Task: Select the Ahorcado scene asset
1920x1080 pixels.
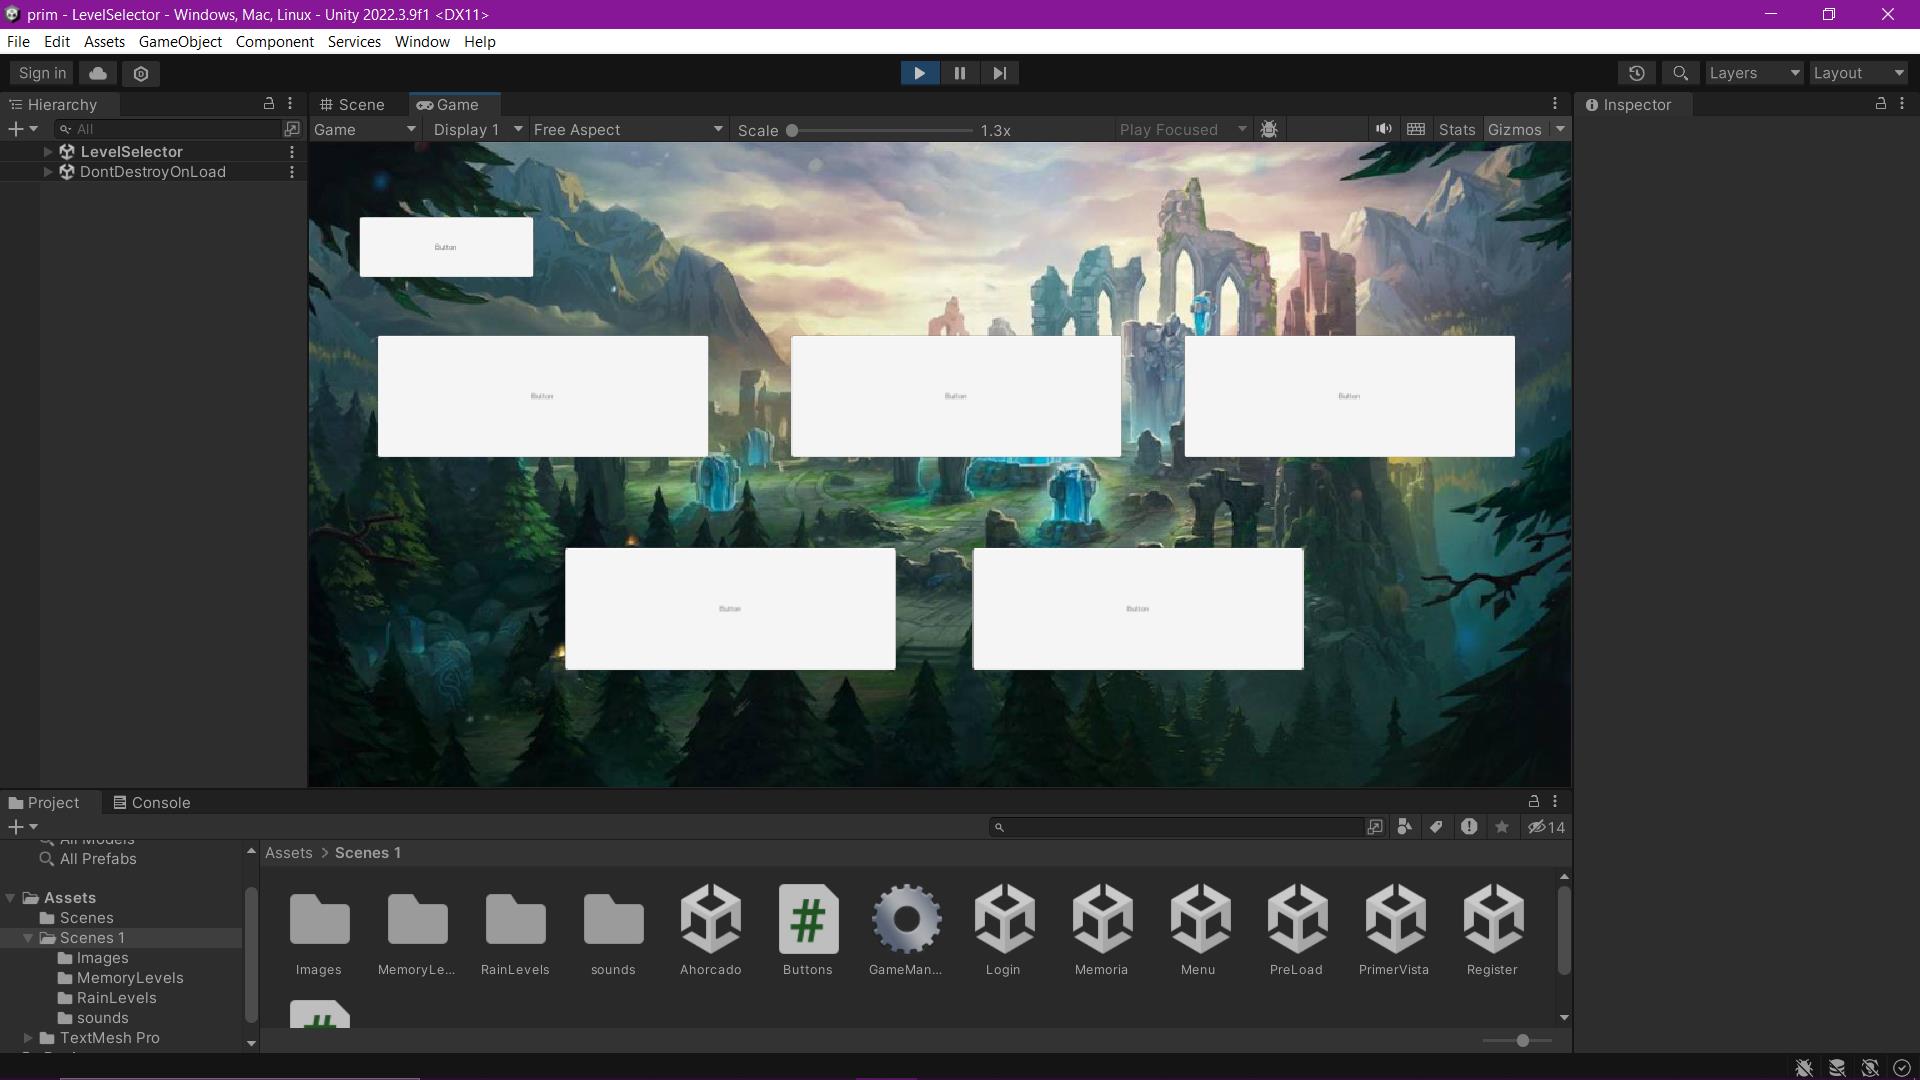Action: click(x=710, y=920)
